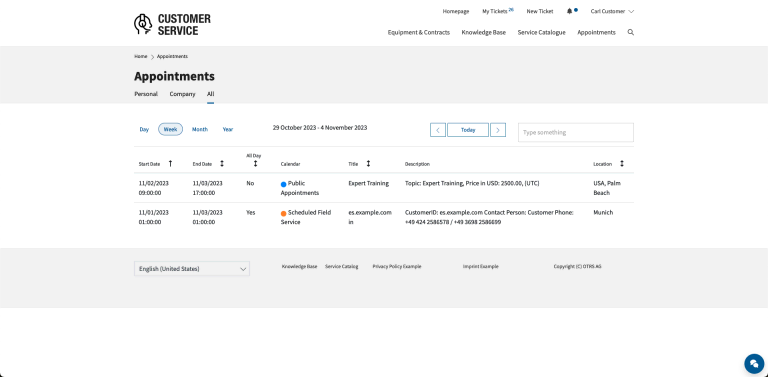Open Equipment & Contracts menu

[419, 32]
